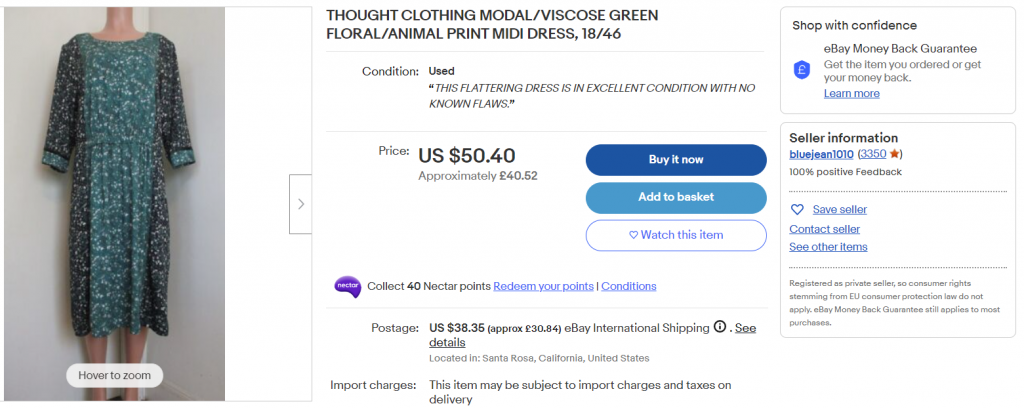The image size is (1024, 408).
Task: Click the orange feedback star icon
Action: pyautogui.click(x=895, y=154)
